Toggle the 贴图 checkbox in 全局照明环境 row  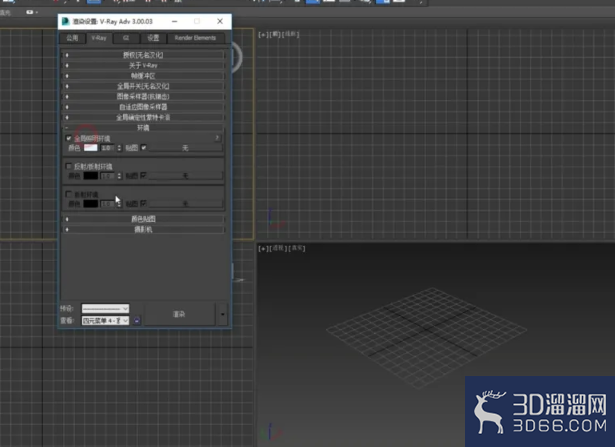144,148
